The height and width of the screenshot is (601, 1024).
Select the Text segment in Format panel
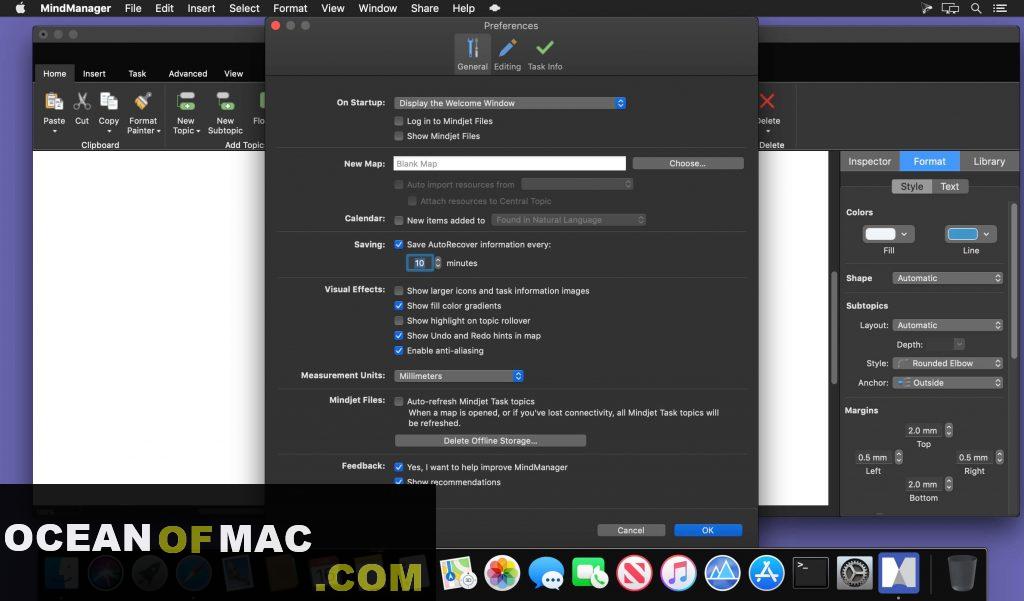coord(950,187)
